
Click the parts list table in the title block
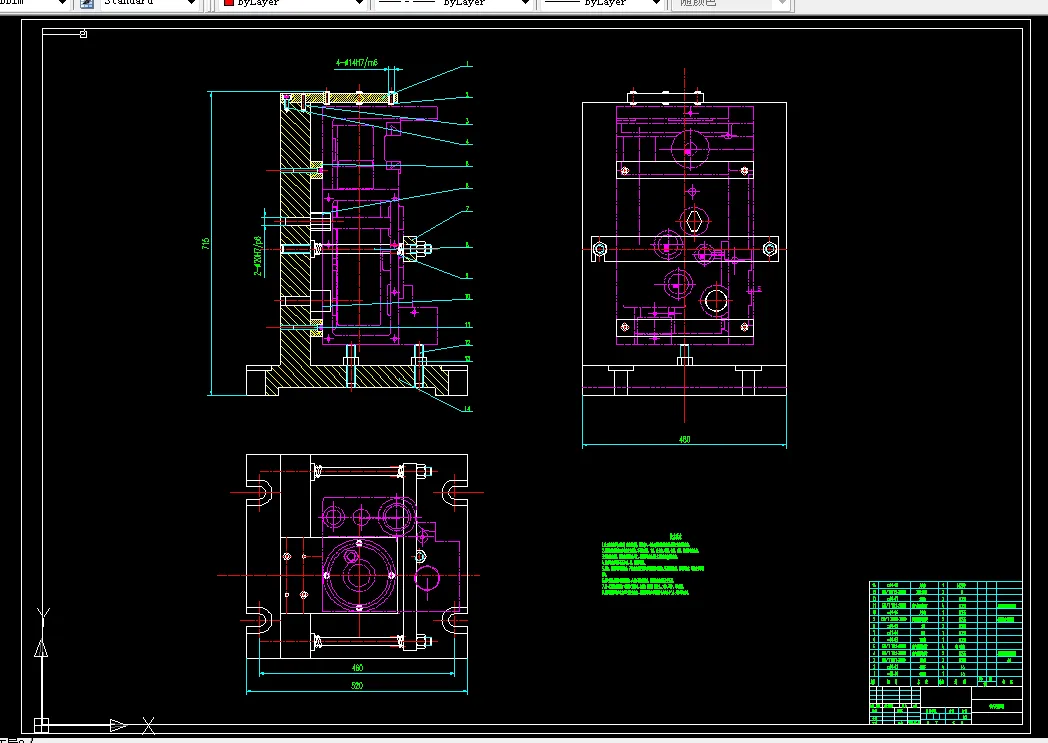point(946,633)
